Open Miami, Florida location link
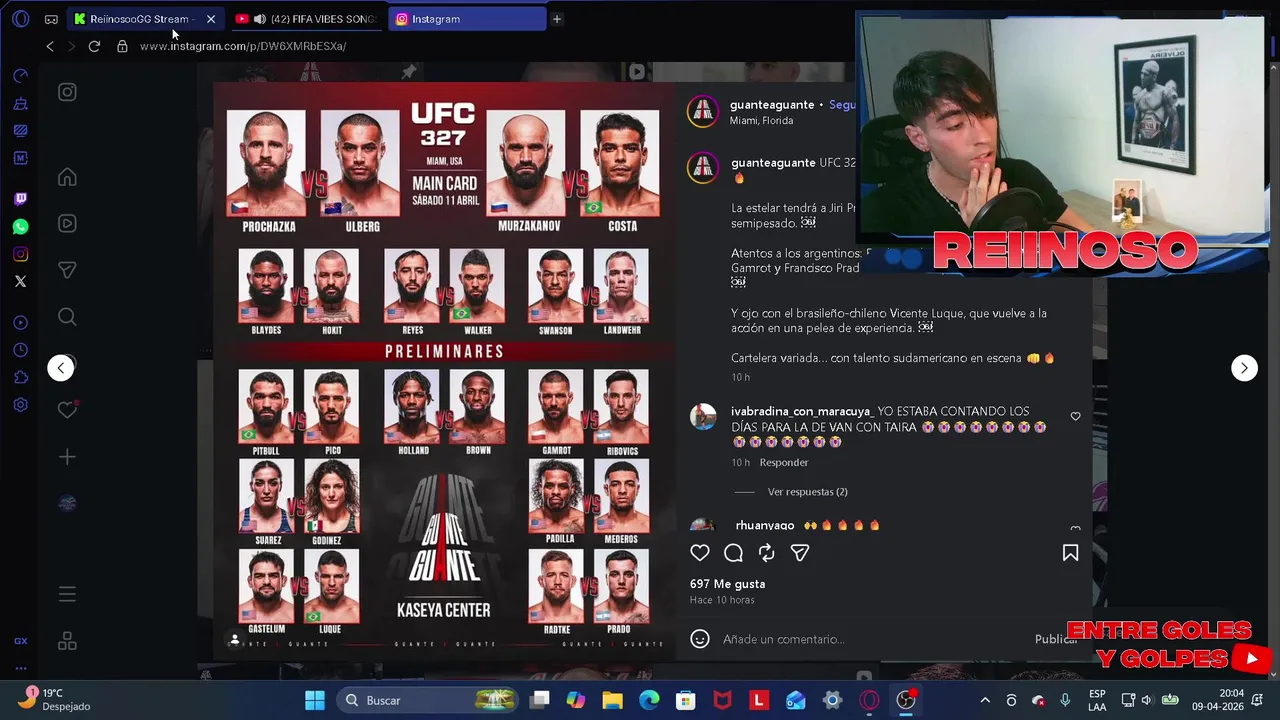The width and height of the screenshot is (1280, 720). (761, 121)
